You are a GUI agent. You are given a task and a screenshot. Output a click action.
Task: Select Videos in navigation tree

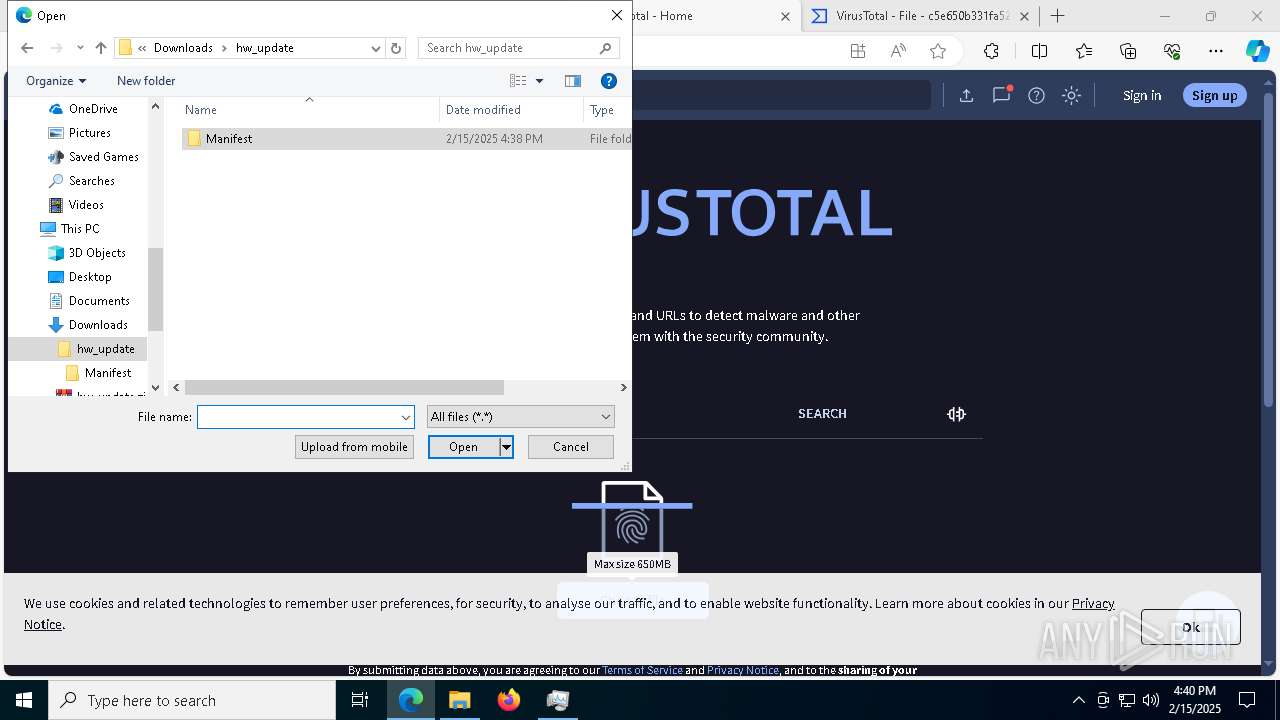[x=86, y=205]
